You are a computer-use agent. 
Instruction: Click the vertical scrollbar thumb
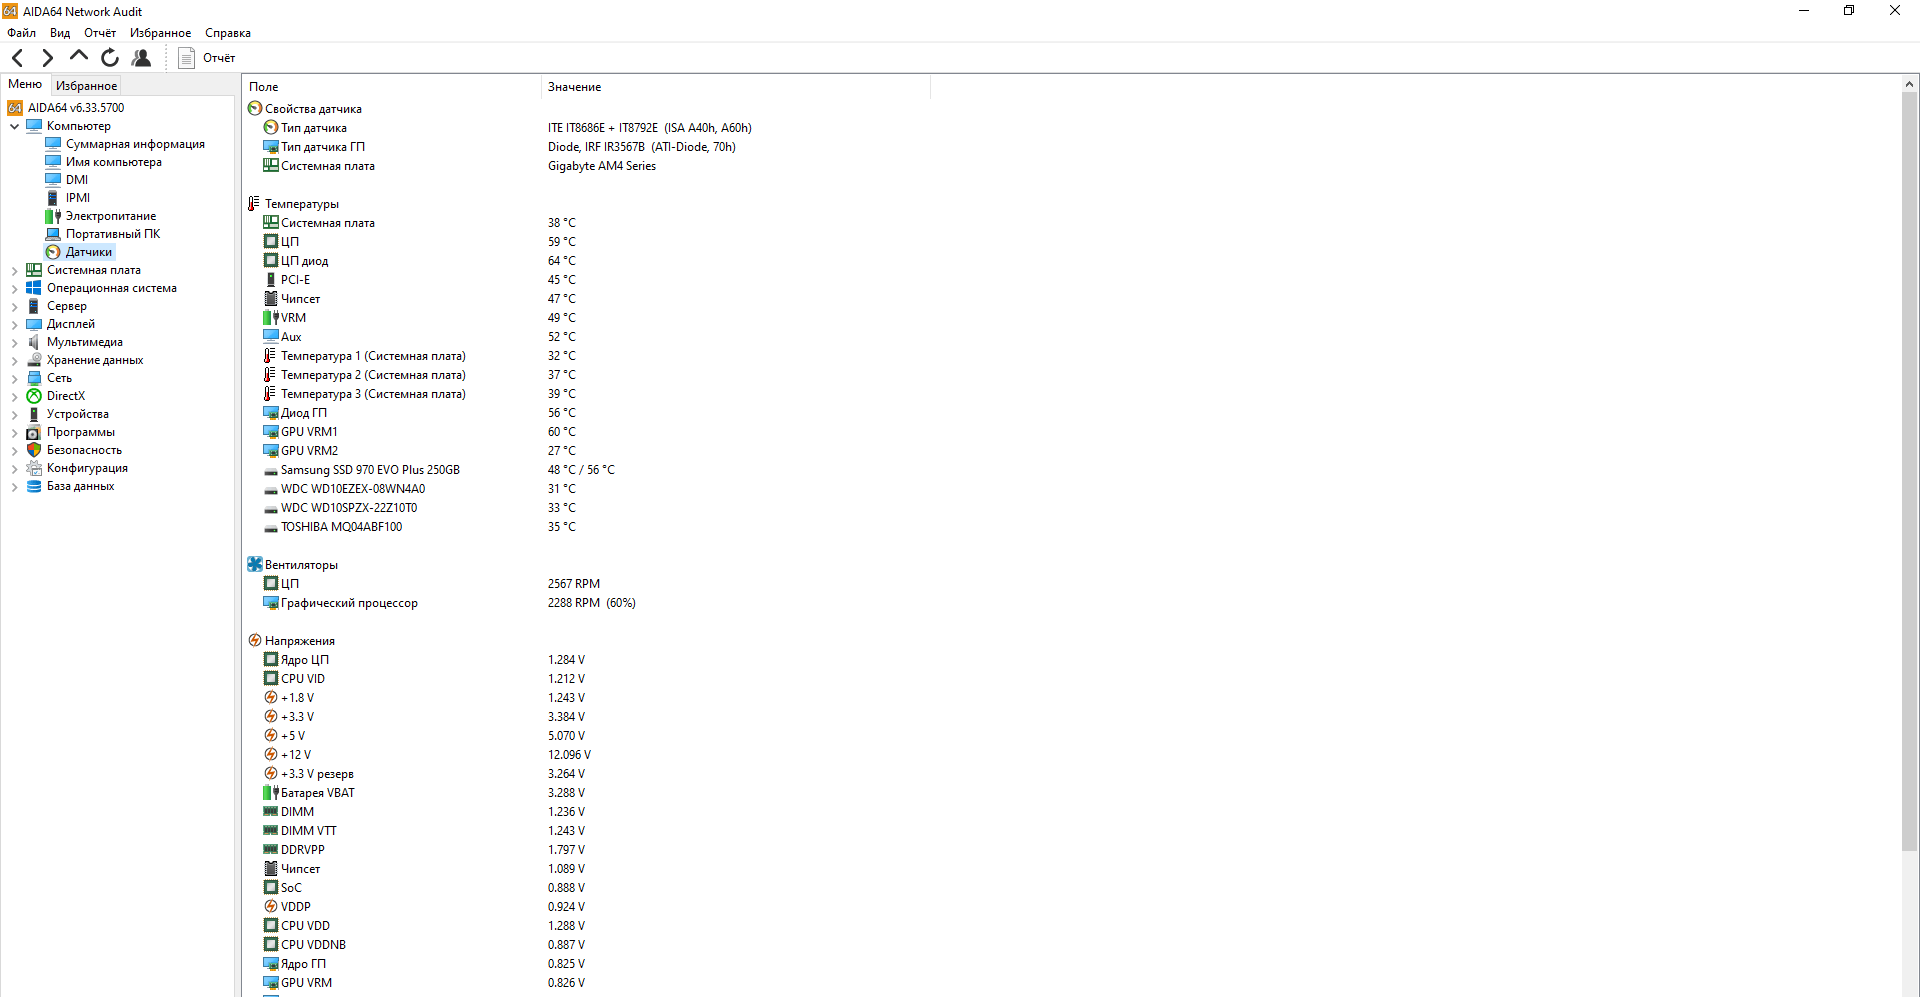[x=1909, y=472]
